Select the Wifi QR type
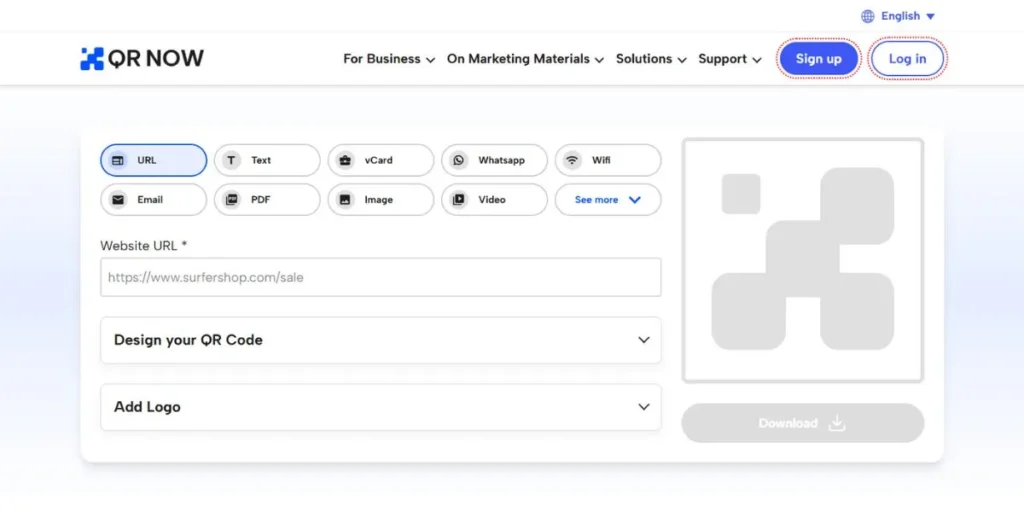 (x=608, y=160)
